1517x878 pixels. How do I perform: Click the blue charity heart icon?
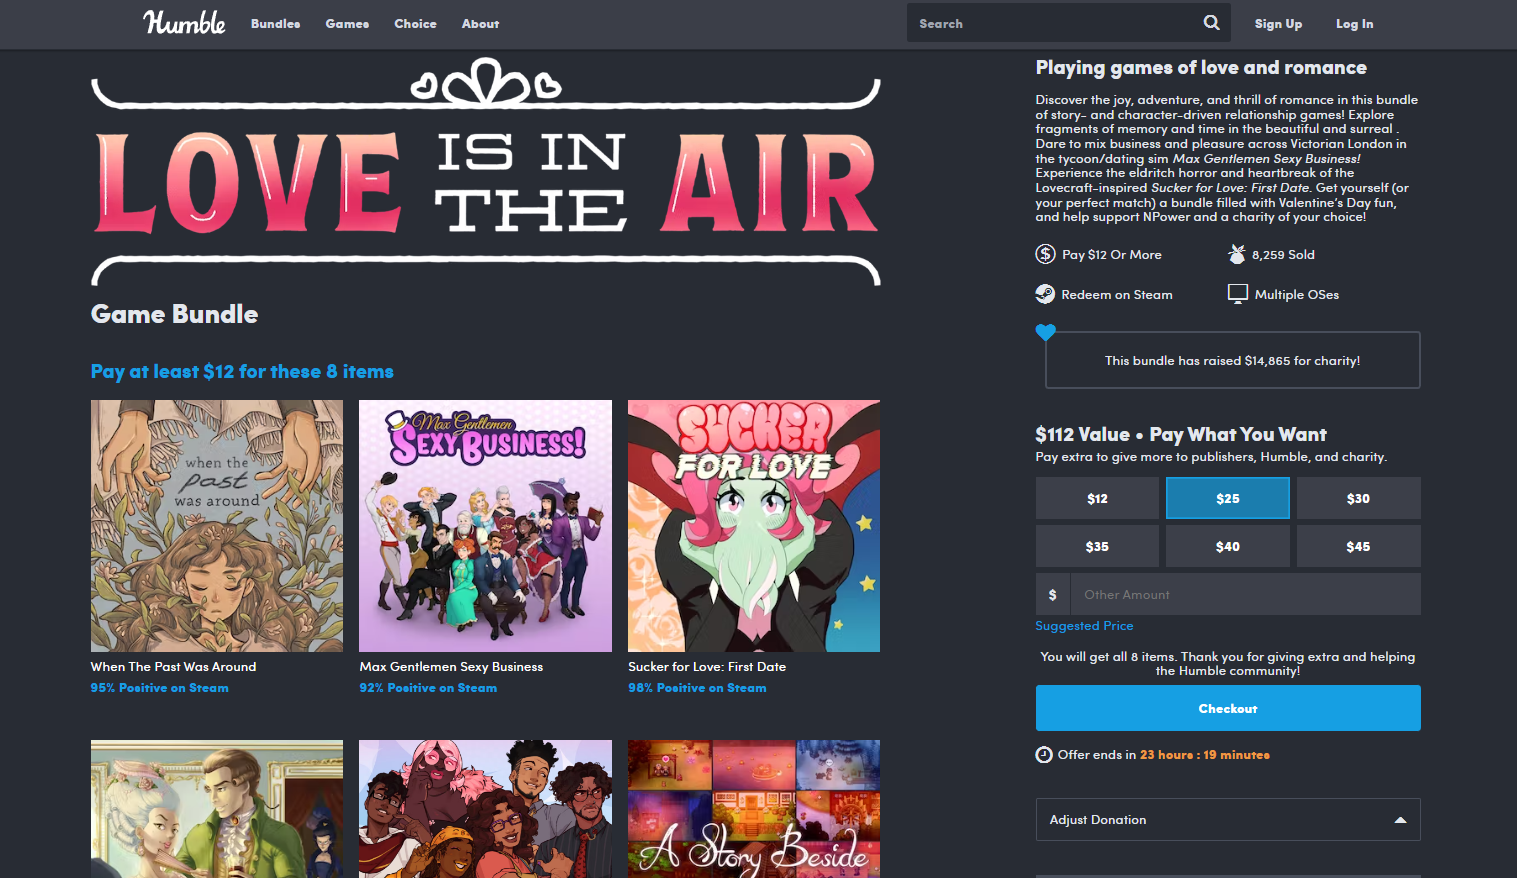tap(1046, 332)
